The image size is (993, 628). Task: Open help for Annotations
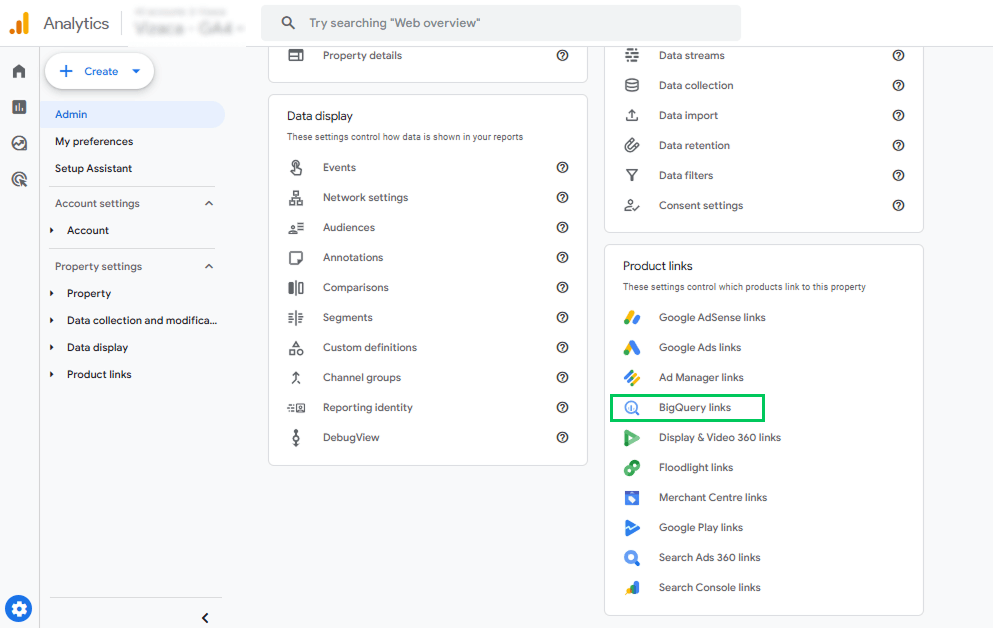pyautogui.click(x=562, y=257)
